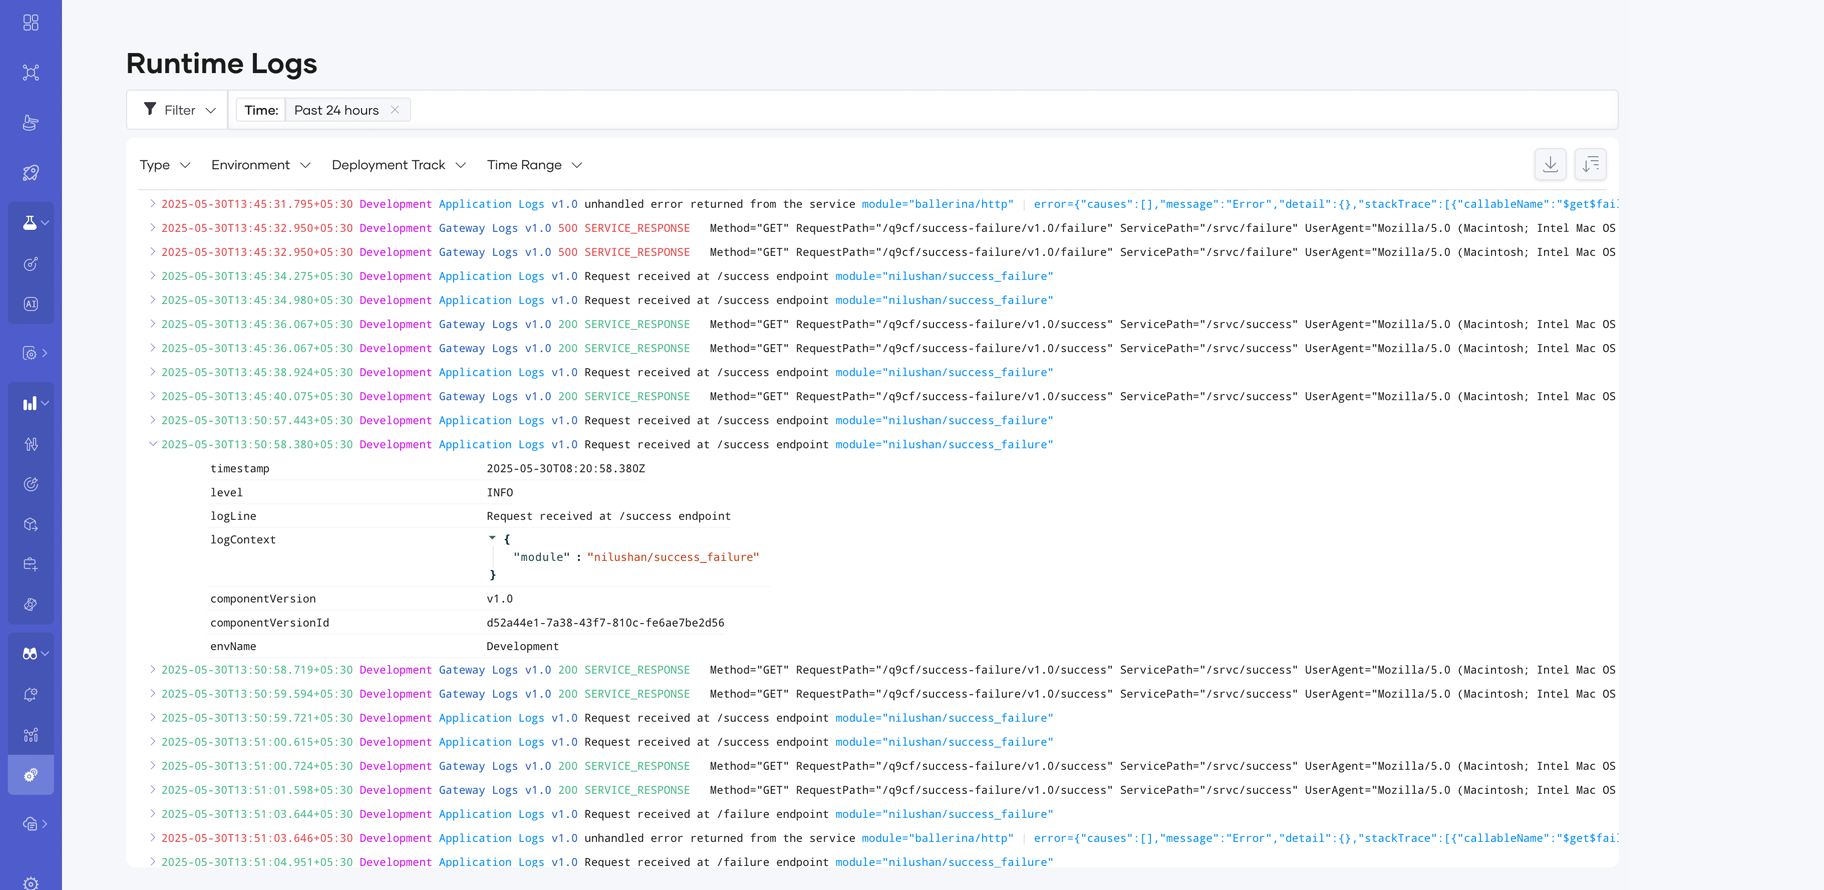This screenshot has width=1824, height=890.
Task: Open the dashboard grid icon in the sidebar
Action: point(31,22)
